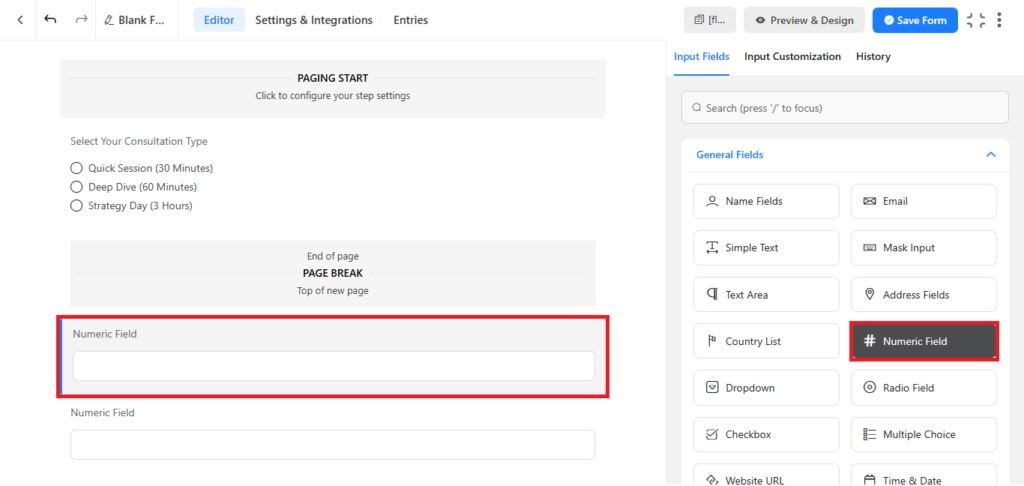This screenshot has height=486, width=1024.
Task: Add a Website URL field
Action: [x=766, y=475]
